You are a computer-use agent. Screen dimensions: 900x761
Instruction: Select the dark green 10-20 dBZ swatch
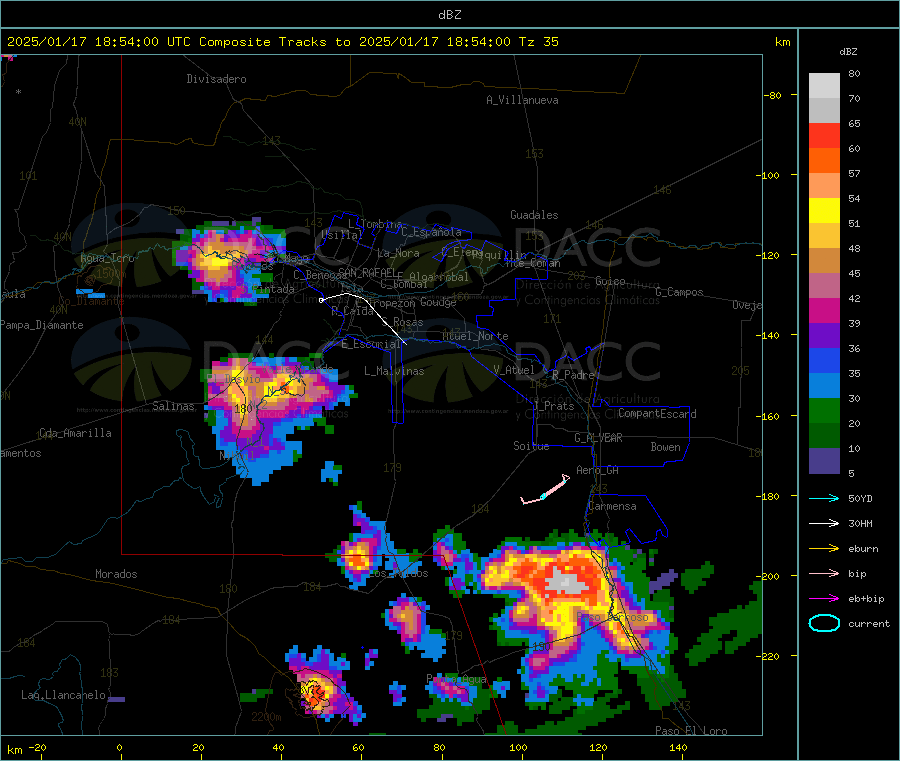pyautogui.click(x=824, y=436)
